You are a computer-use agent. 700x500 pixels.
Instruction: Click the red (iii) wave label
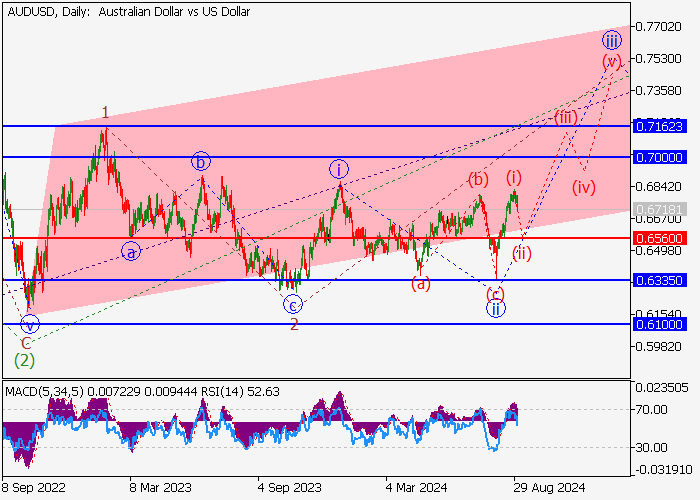tap(566, 118)
